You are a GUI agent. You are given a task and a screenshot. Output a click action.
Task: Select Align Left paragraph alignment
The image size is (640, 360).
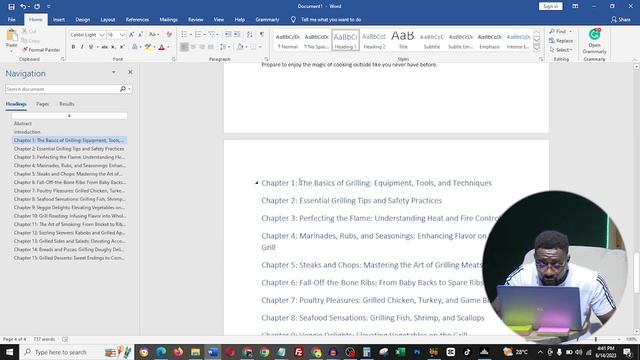[x=184, y=47]
